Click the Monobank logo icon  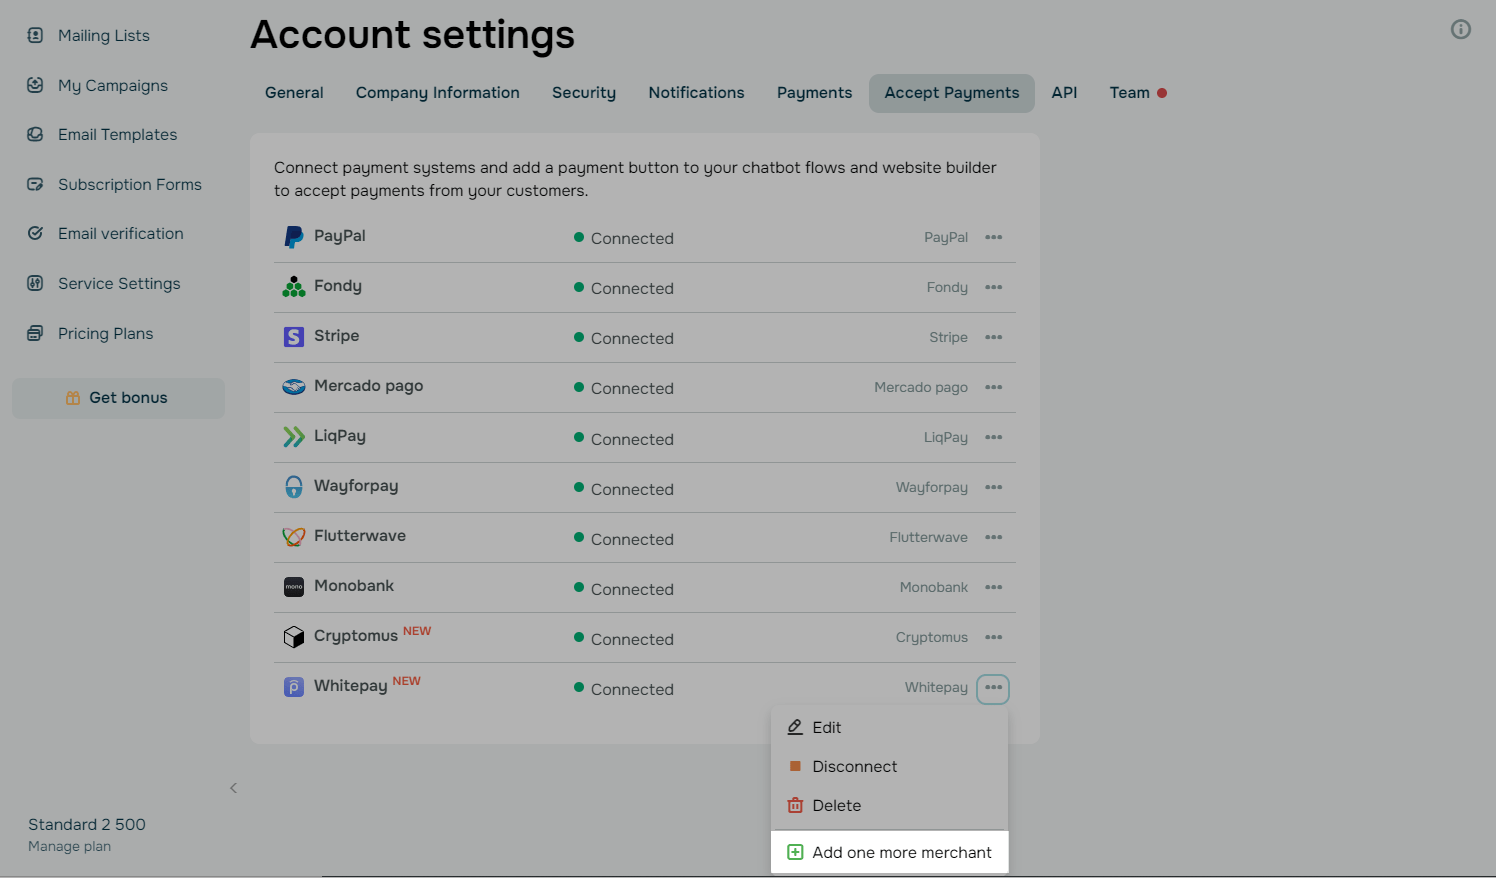(x=293, y=587)
